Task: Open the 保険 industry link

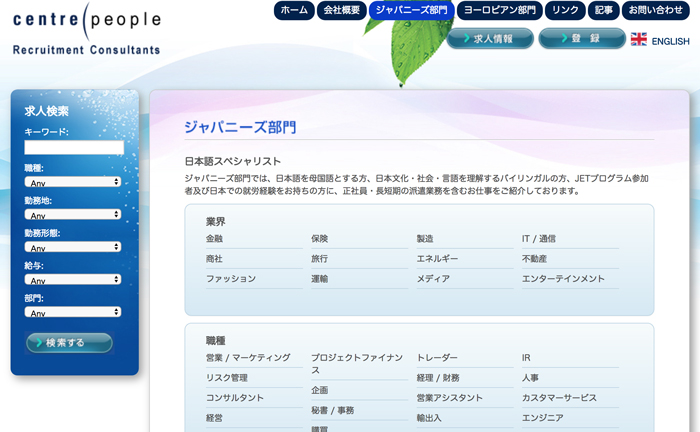Action: [x=320, y=239]
